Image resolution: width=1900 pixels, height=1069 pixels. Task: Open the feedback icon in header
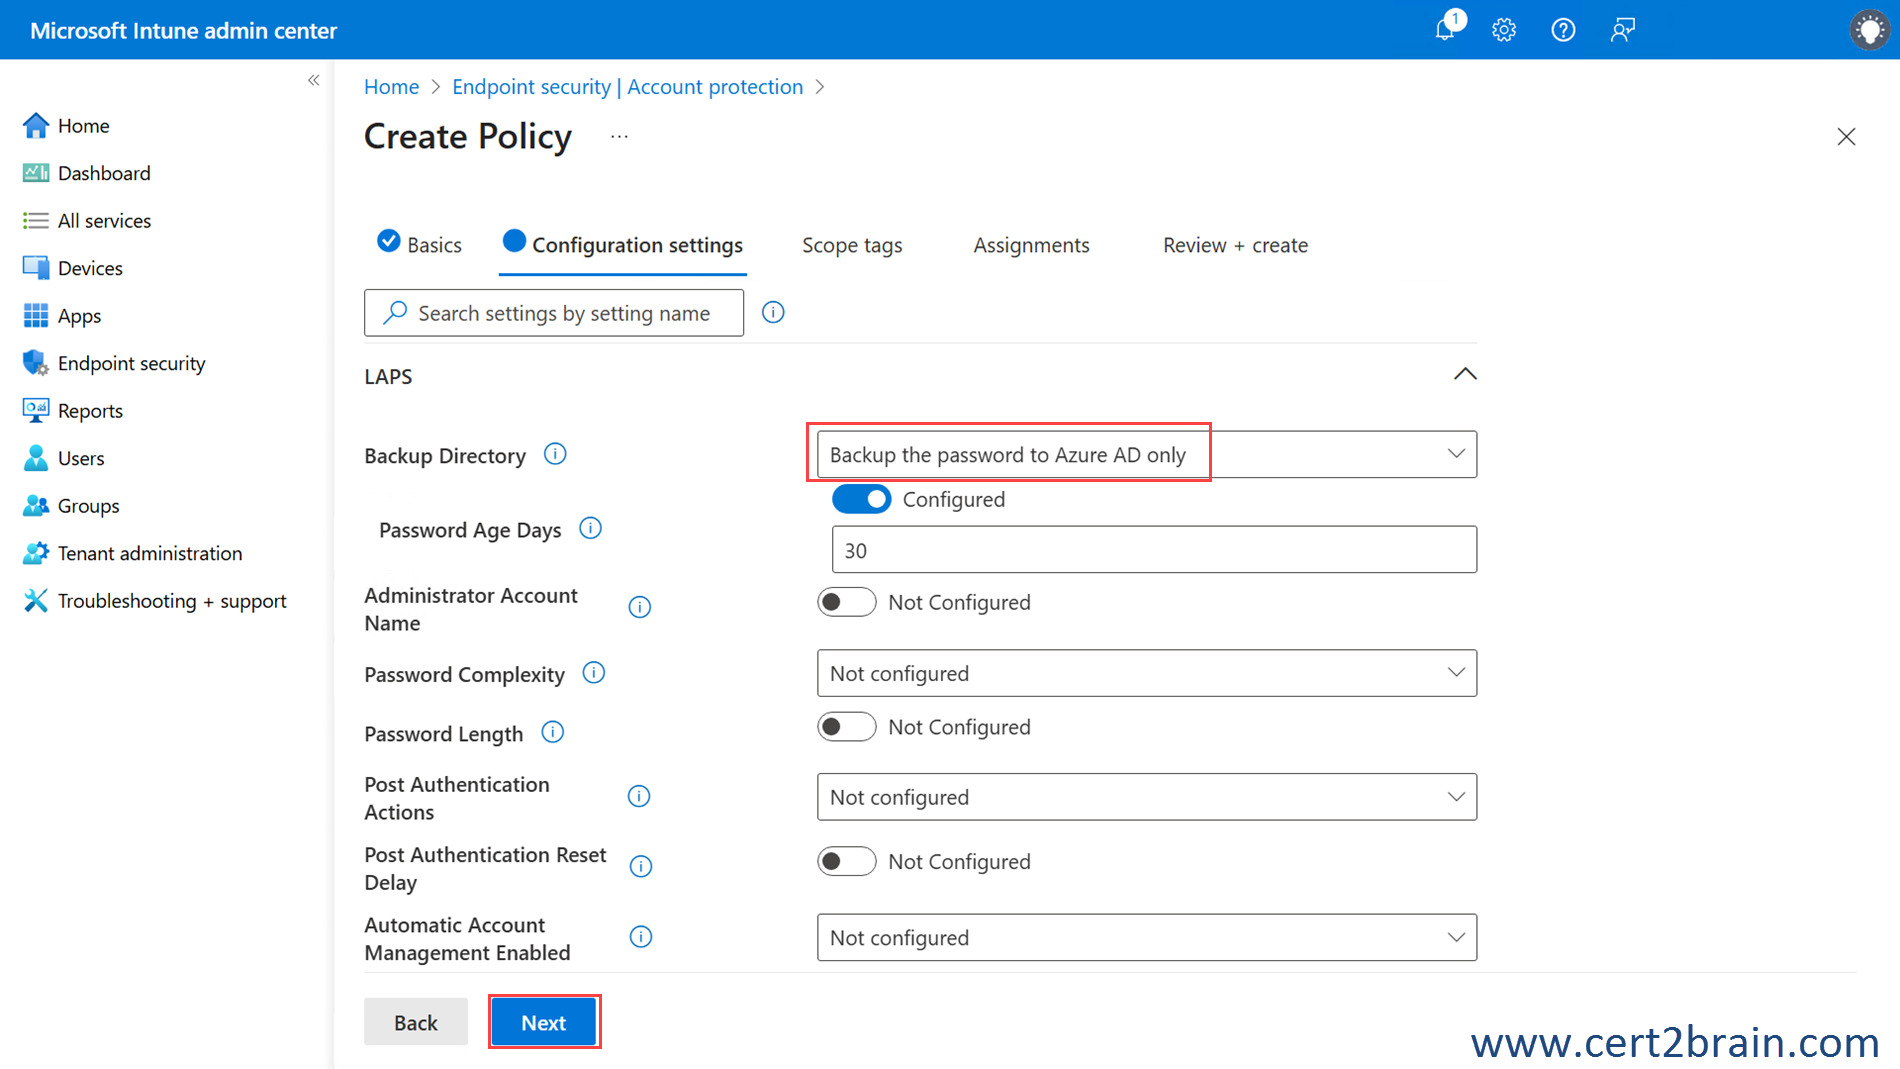1622,30
